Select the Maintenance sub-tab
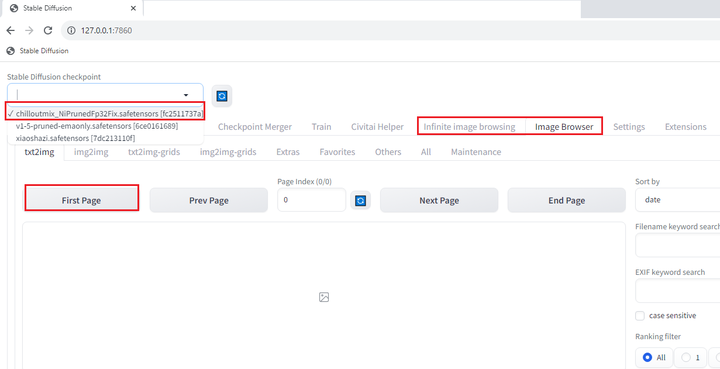This screenshot has height=369, width=720. tap(476, 152)
